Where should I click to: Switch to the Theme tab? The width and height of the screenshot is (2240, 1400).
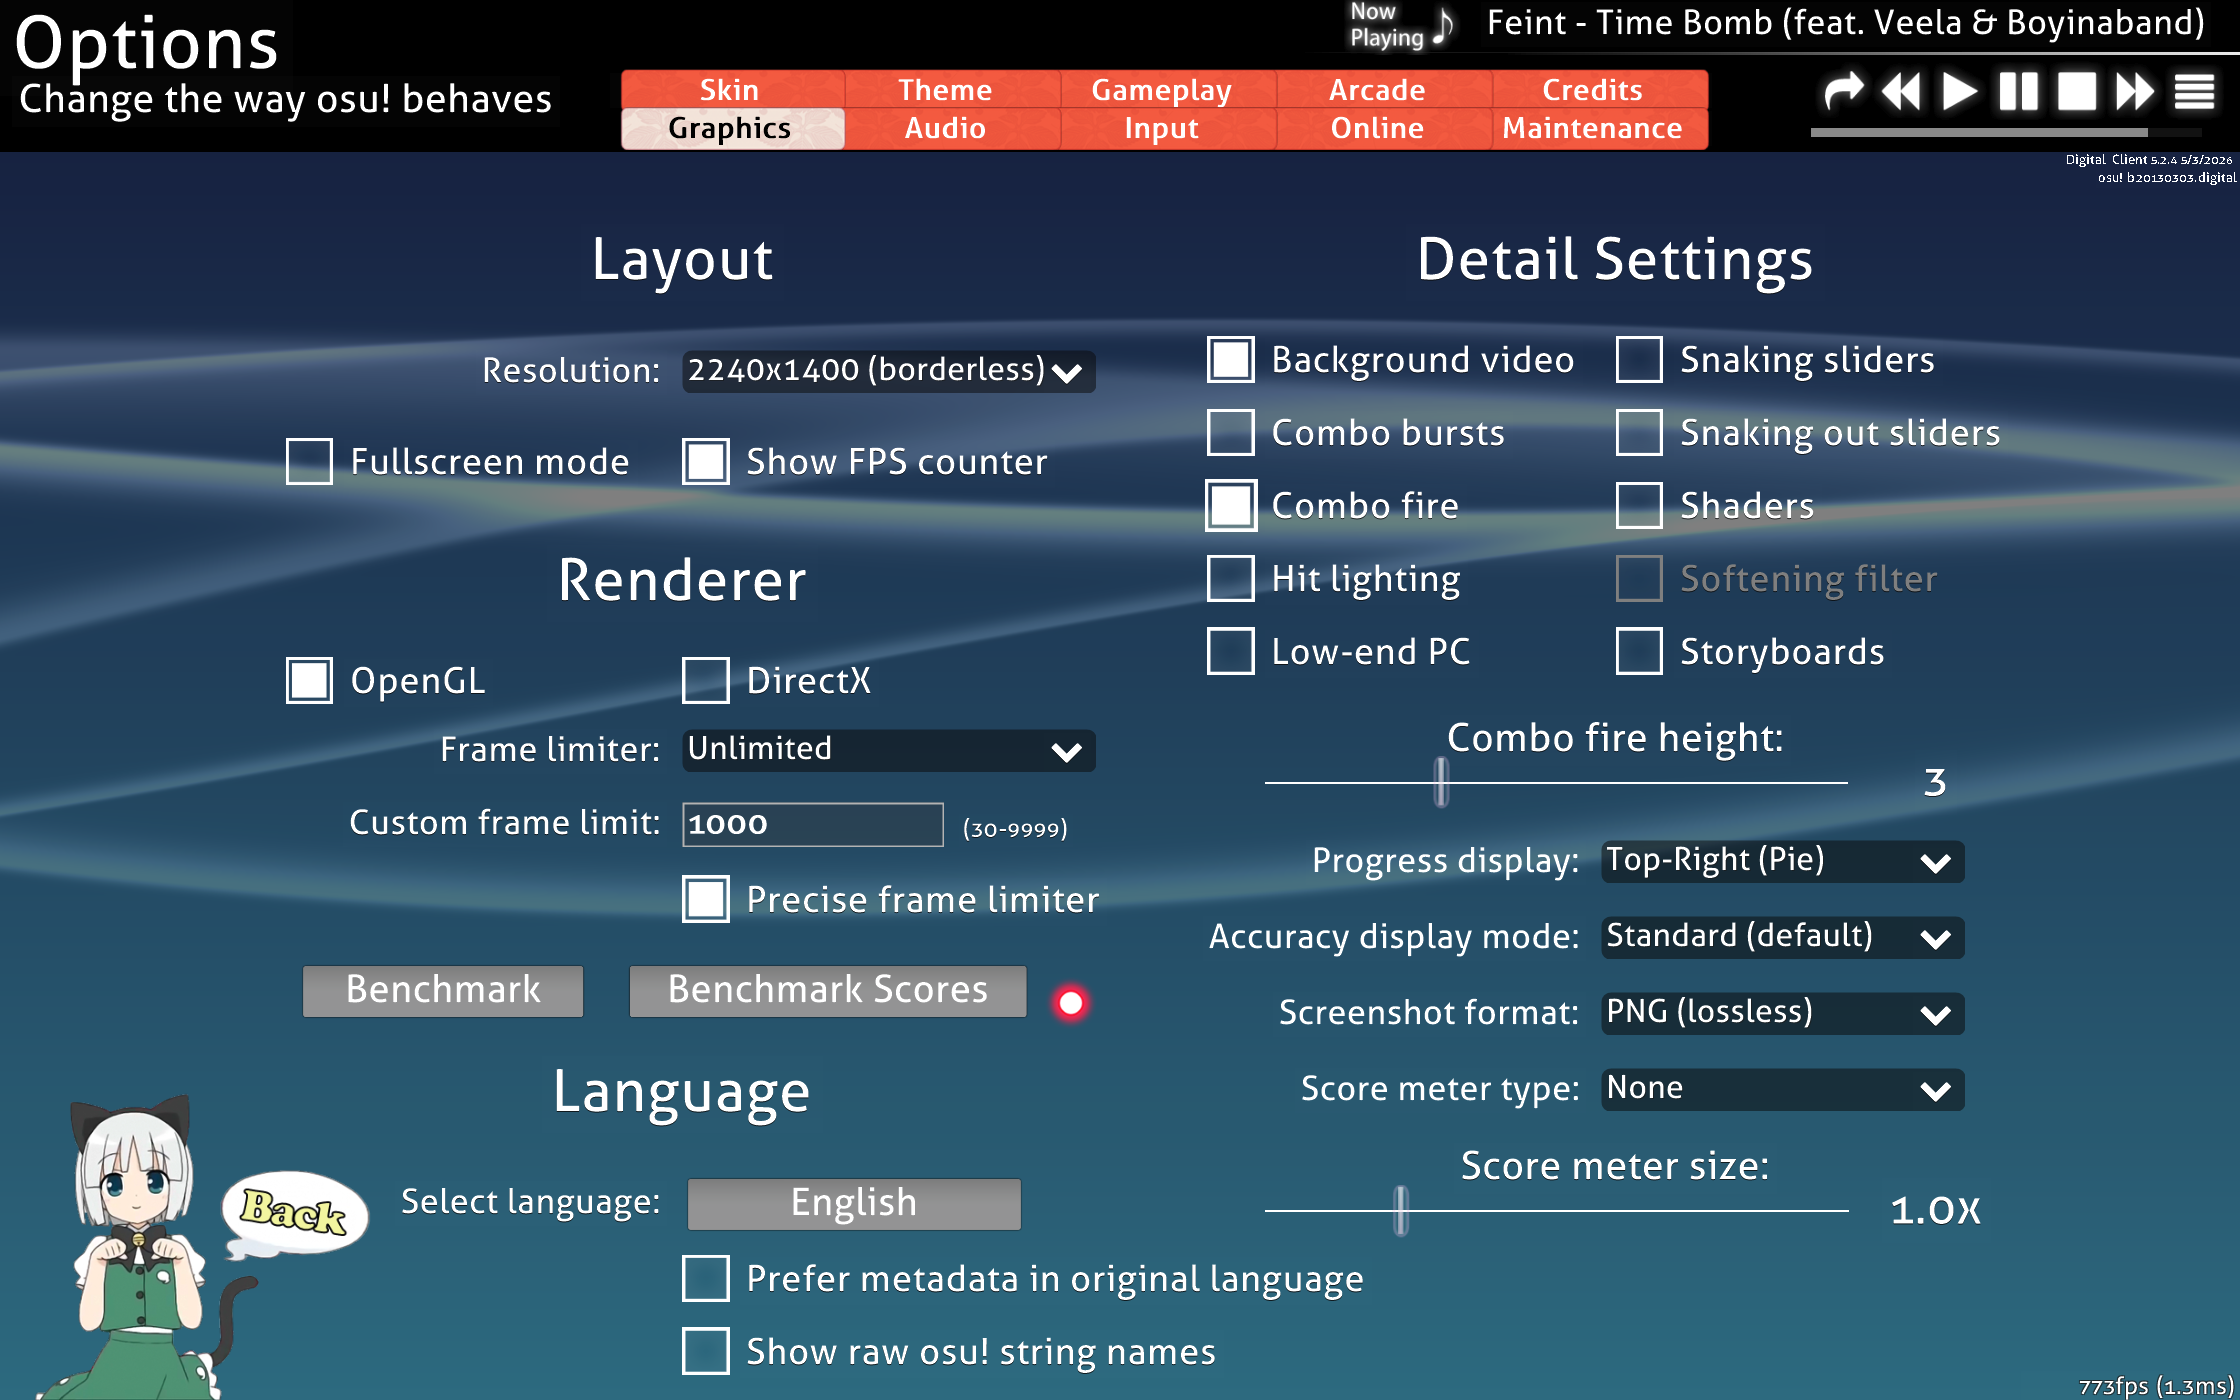pos(945,90)
